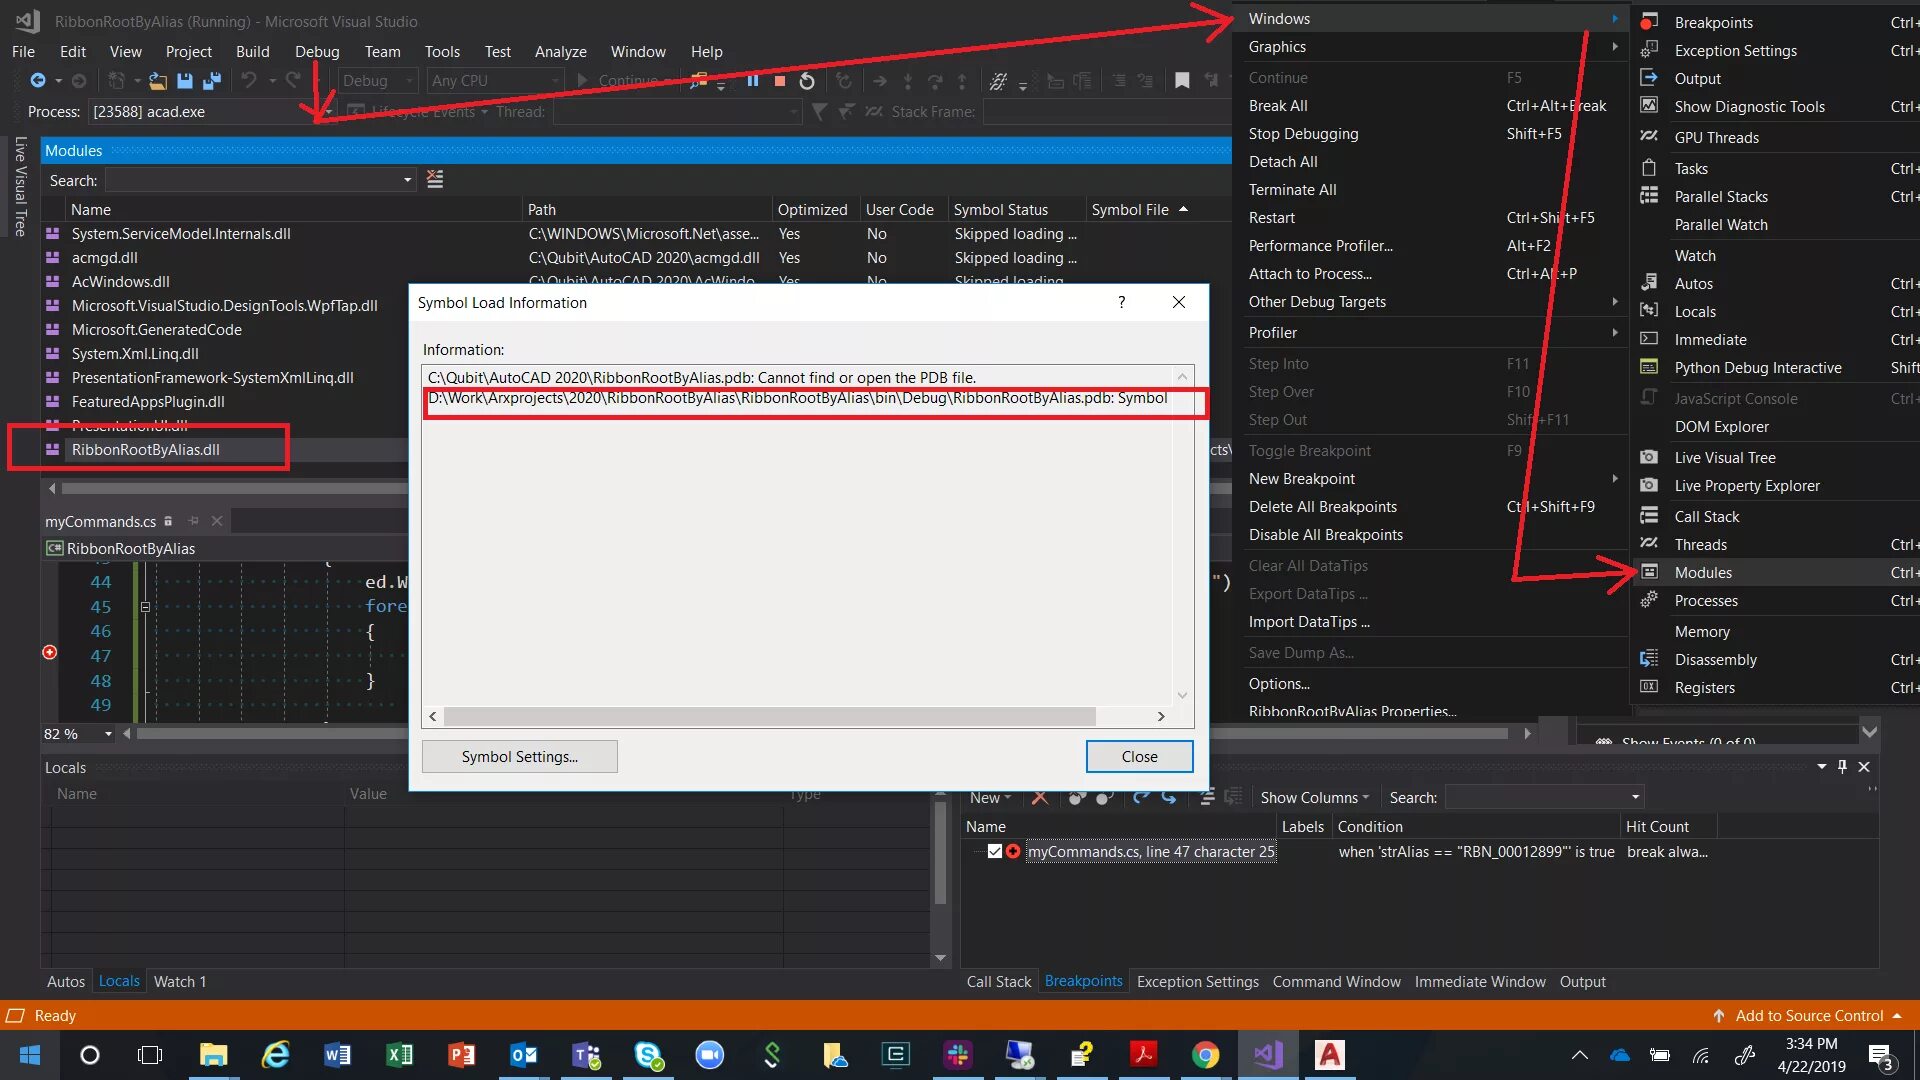Screen dimensions: 1920x1080
Task: Click the conditional breakpoint glyph on line 47
Action: [x=50, y=653]
